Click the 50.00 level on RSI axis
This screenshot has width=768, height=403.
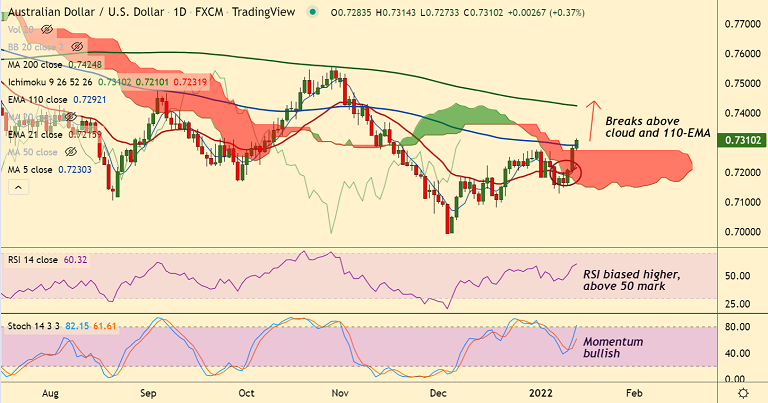click(738, 276)
